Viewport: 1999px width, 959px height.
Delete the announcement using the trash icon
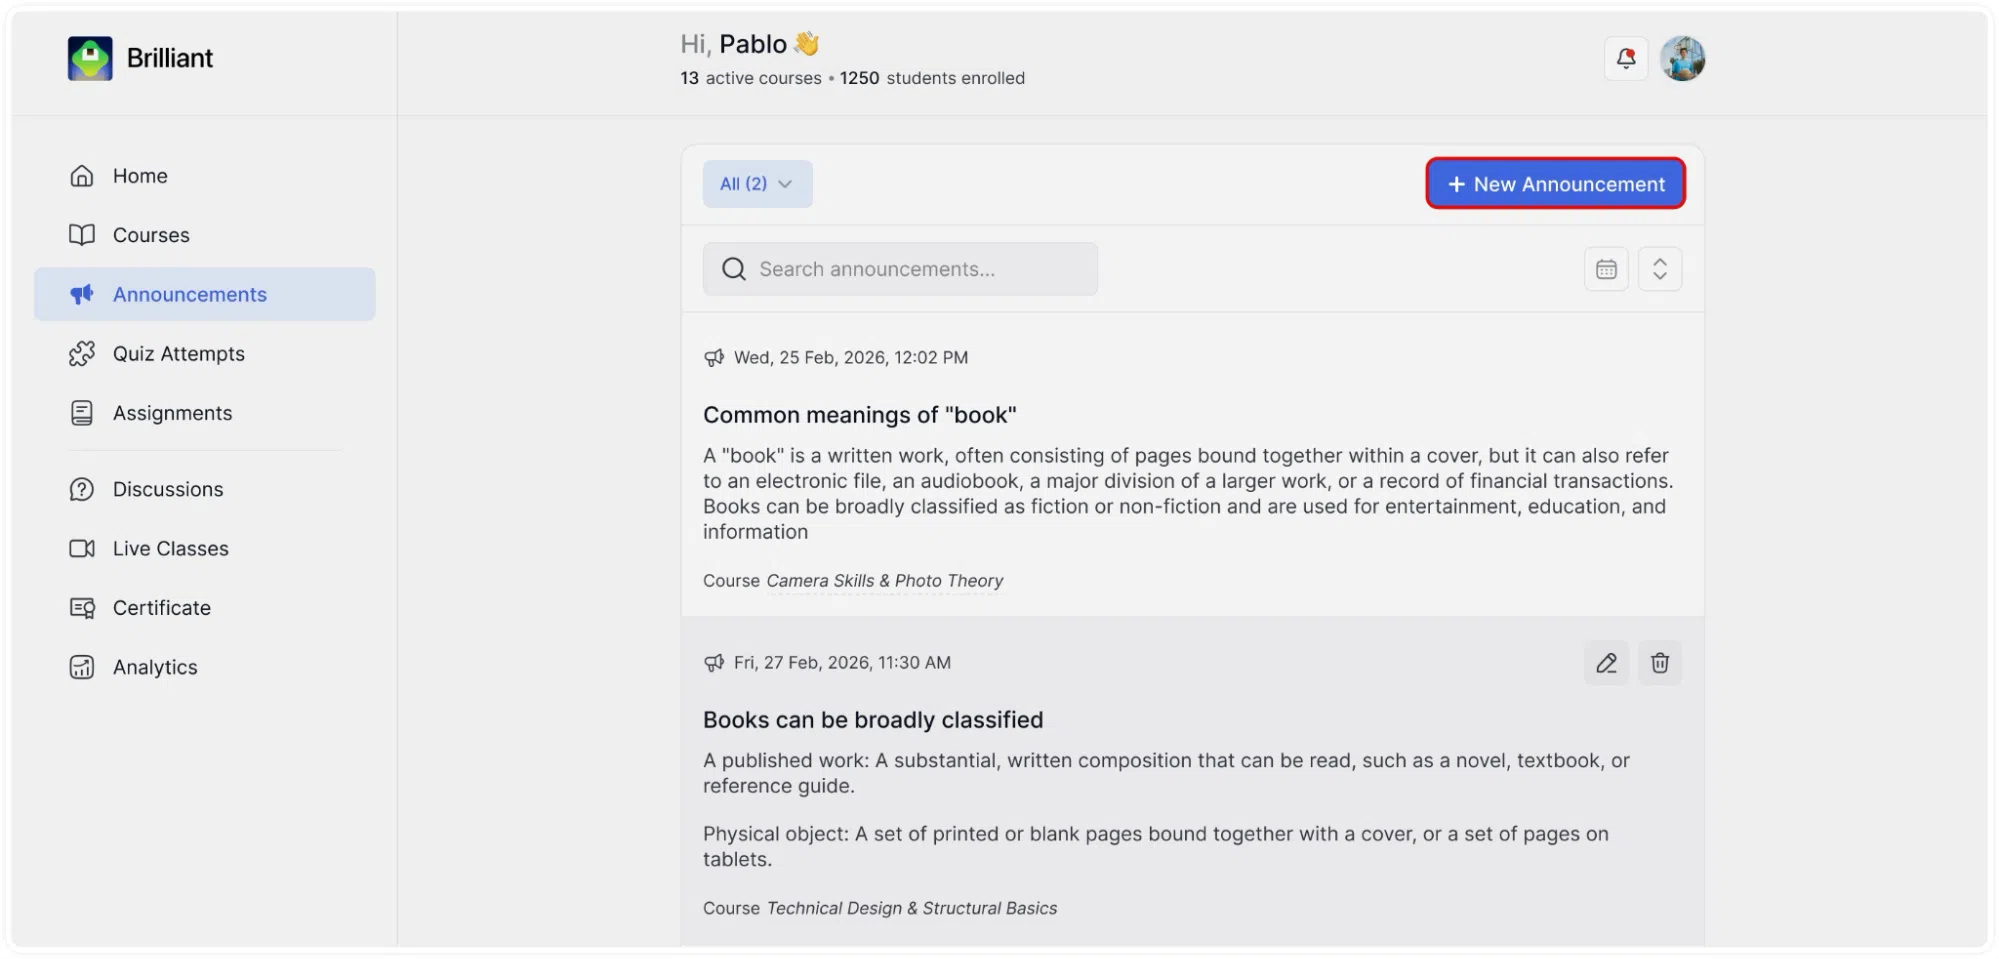[x=1660, y=663]
